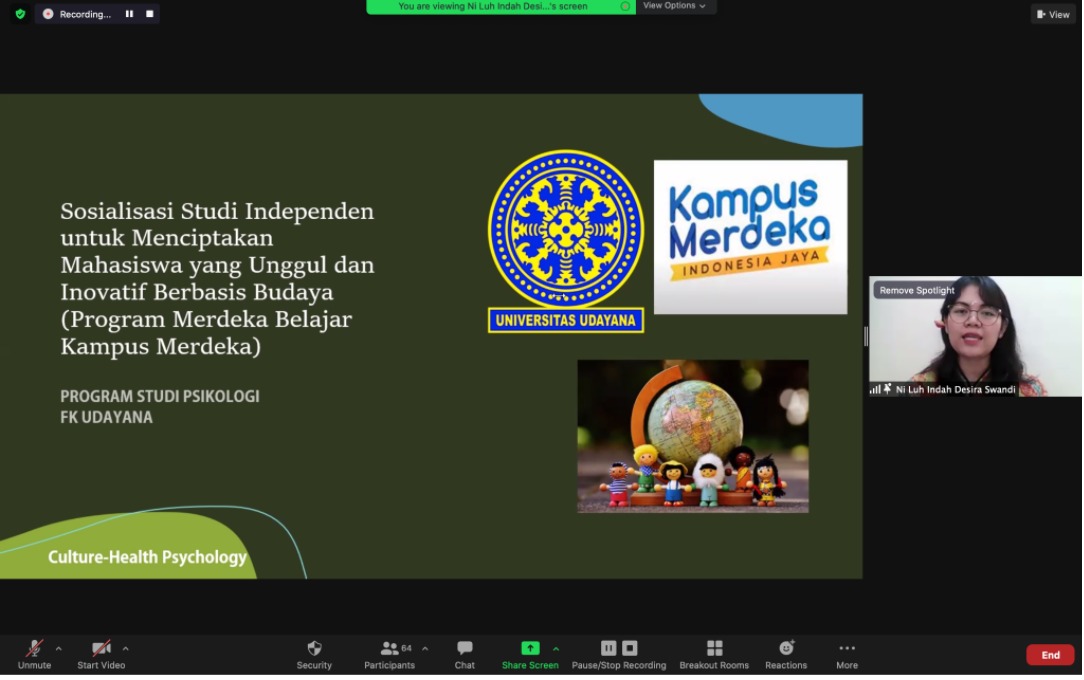Click the green screen-sharing notification bar
The image size is (1084, 680).
501,7
